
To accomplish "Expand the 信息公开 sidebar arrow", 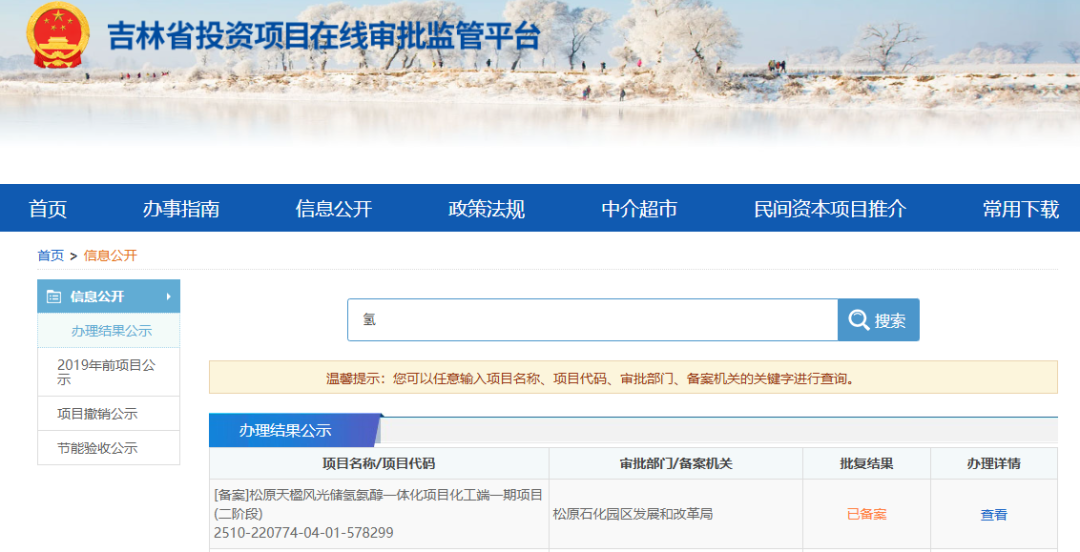I will [168, 296].
